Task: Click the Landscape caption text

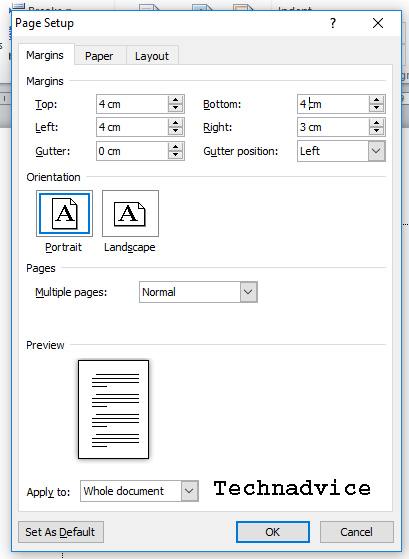Action: (130, 247)
